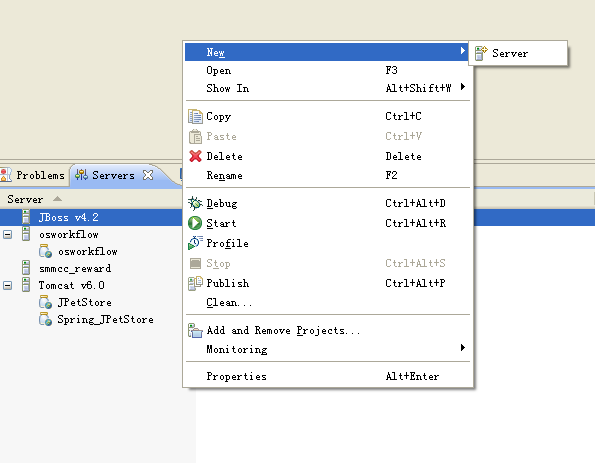The width and height of the screenshot is (595, 463).
Task: Click the Debug bug icon
Action: click(x=195, y=203)
